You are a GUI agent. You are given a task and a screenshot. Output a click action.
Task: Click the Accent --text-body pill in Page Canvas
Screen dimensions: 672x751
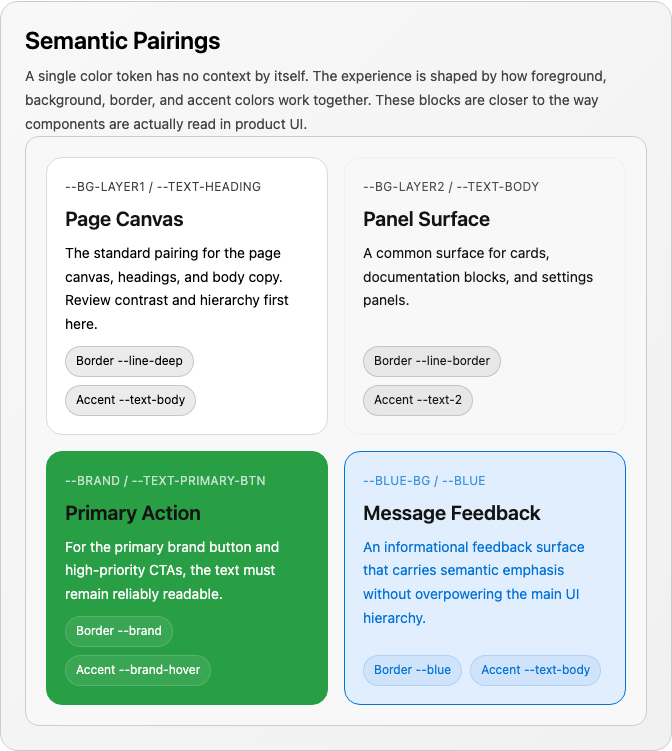130,400
